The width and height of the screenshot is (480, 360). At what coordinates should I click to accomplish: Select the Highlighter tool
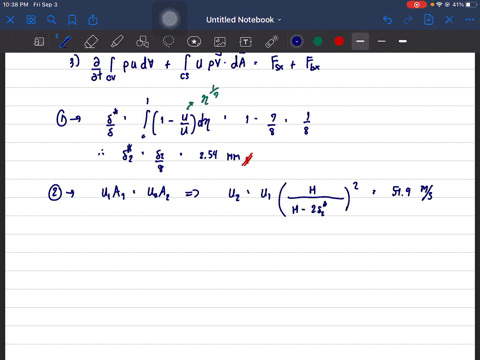(117, 42)
